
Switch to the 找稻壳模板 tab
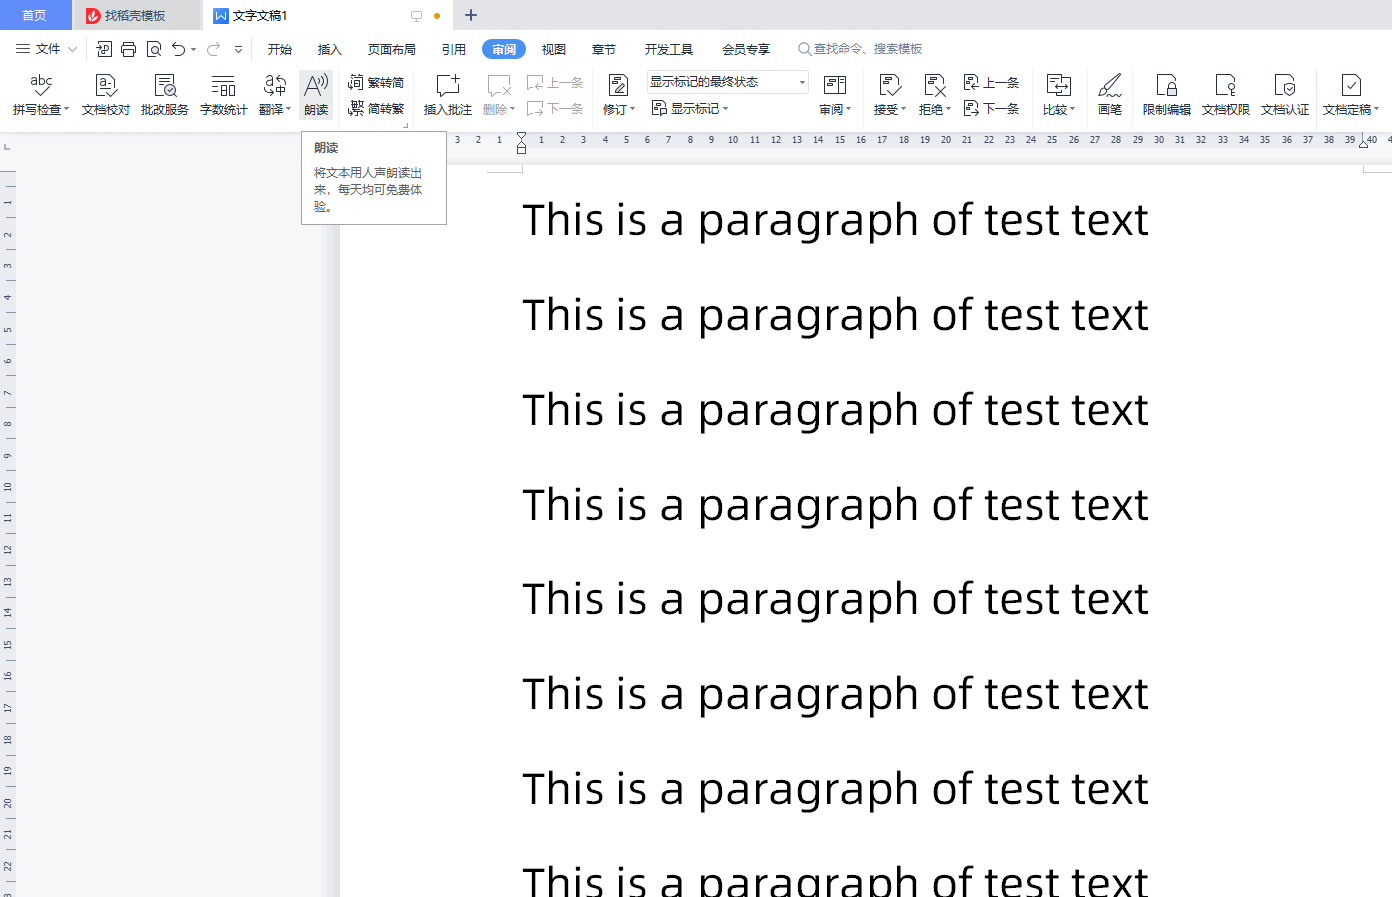click(136, 15)
